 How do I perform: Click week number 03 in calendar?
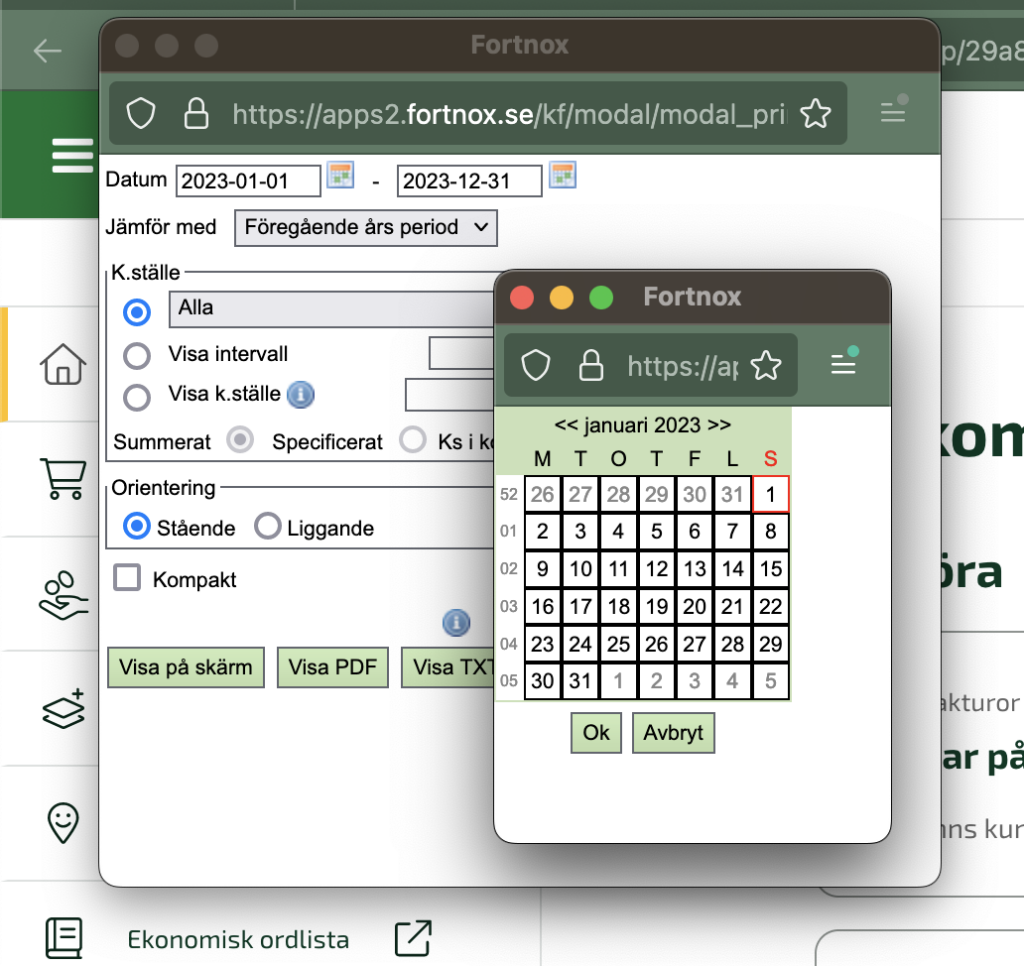pos(509,607)
